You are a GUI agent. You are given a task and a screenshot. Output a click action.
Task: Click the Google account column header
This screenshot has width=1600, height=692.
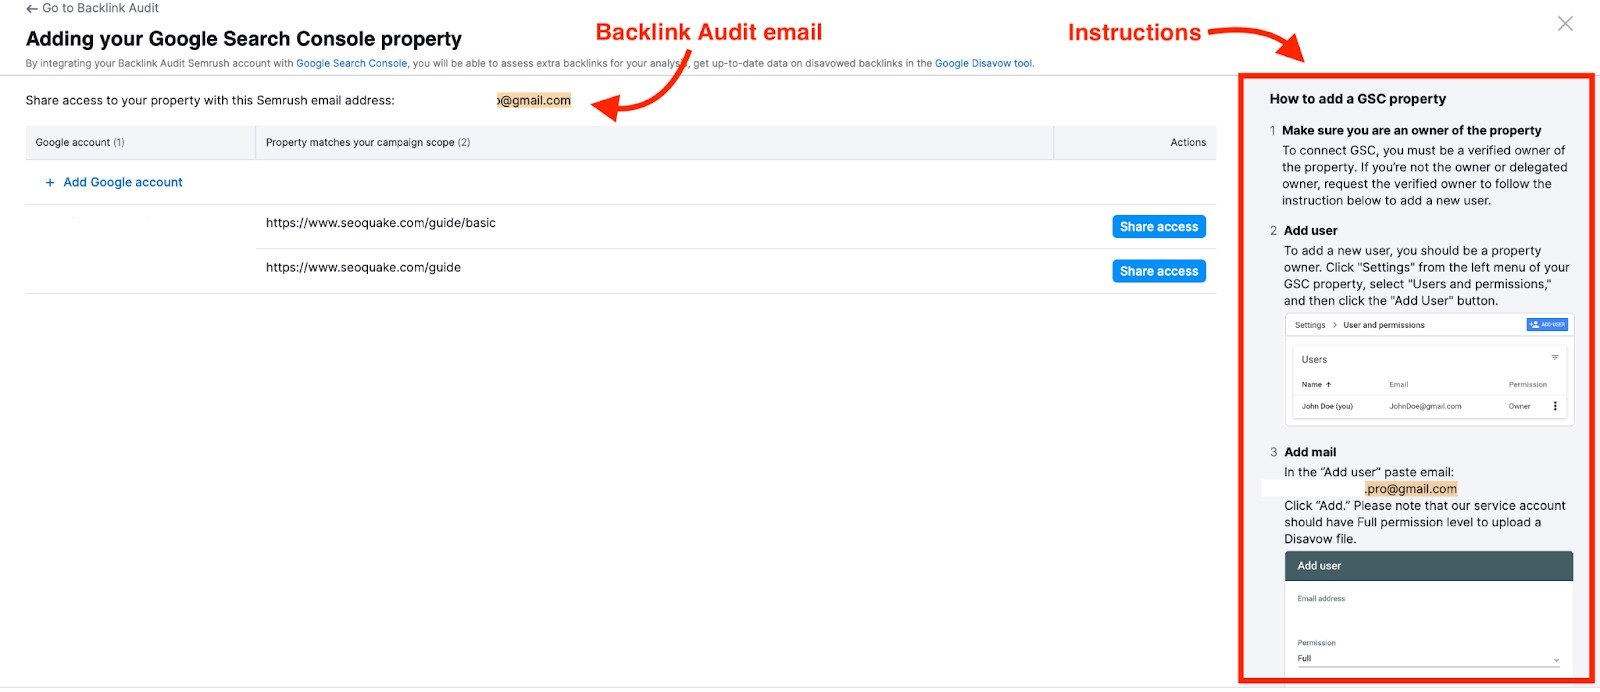click(79, 142)
